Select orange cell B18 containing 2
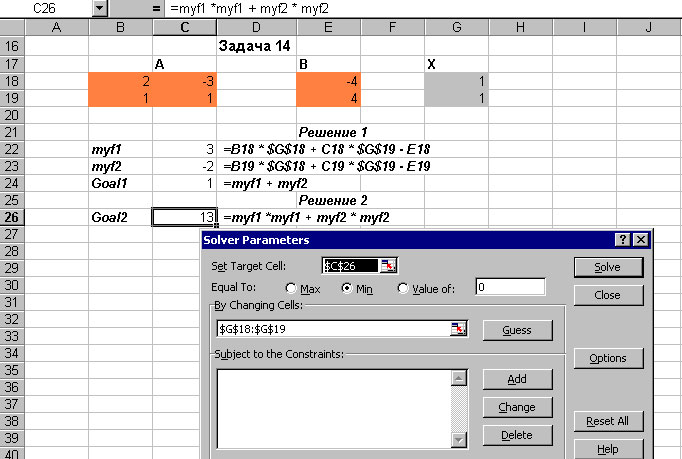The image size is (682, 459). 121,81
